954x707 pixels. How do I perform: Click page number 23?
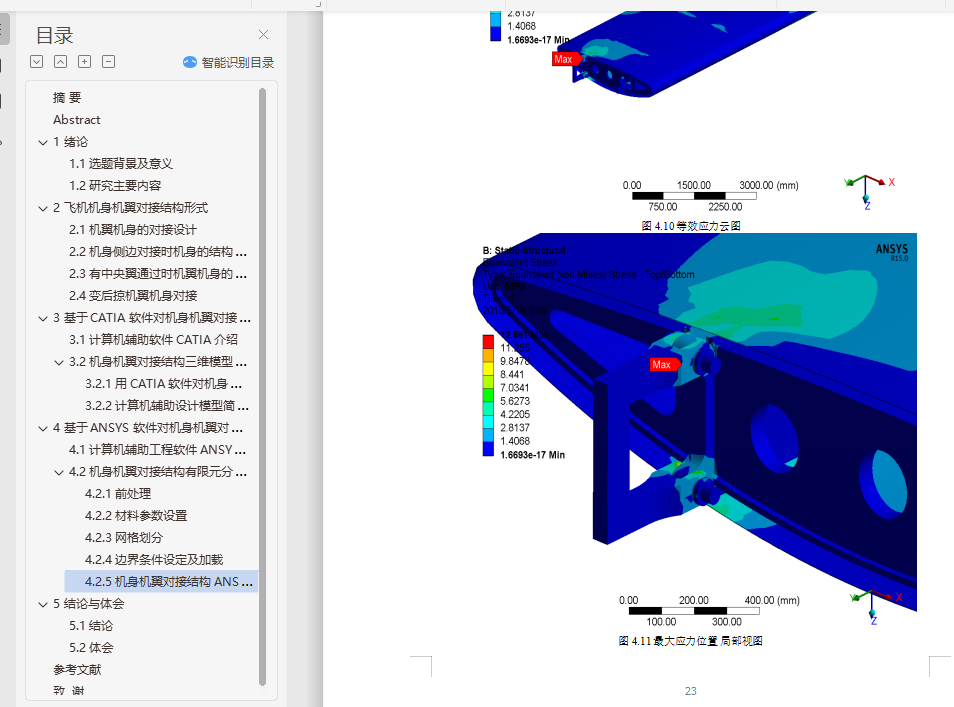[691, 691]
